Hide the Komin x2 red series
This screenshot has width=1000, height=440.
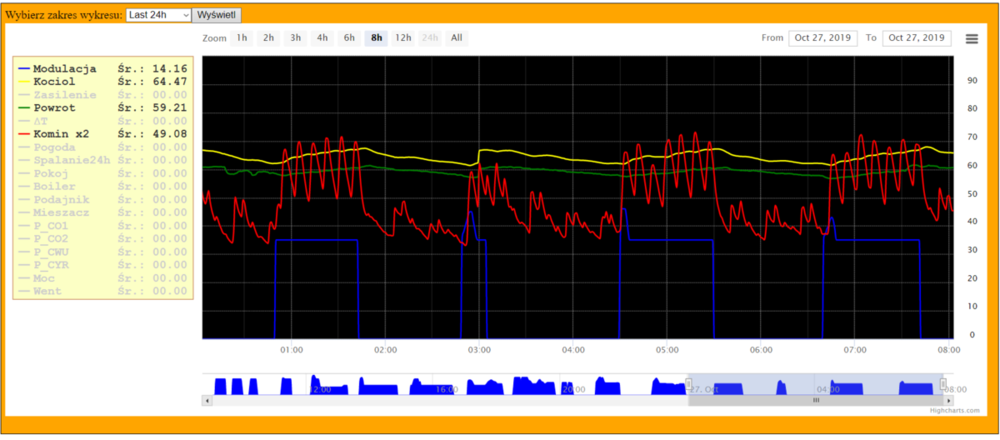(60, 133)
